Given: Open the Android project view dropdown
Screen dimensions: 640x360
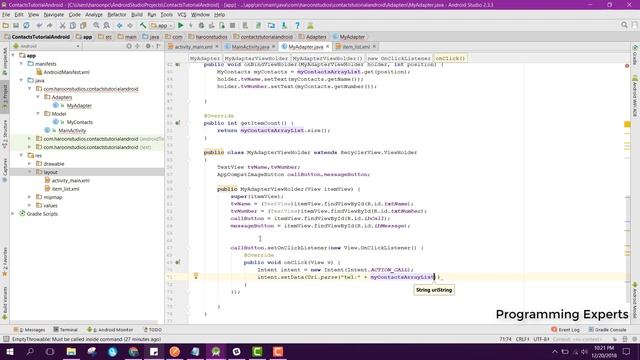Looking at the screenshot, I should (46, 46).
